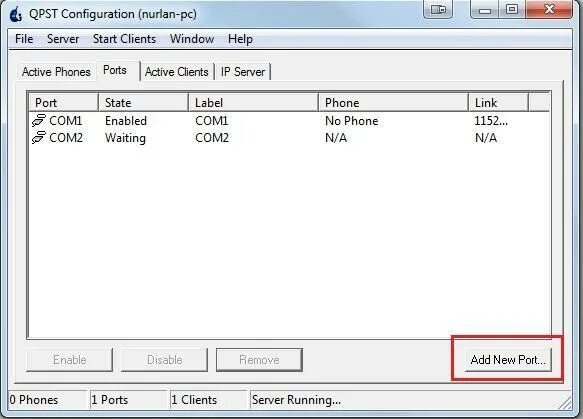This screenshot has height=419, width=583.
Task: Open the File menu
Action: point(24,39)
